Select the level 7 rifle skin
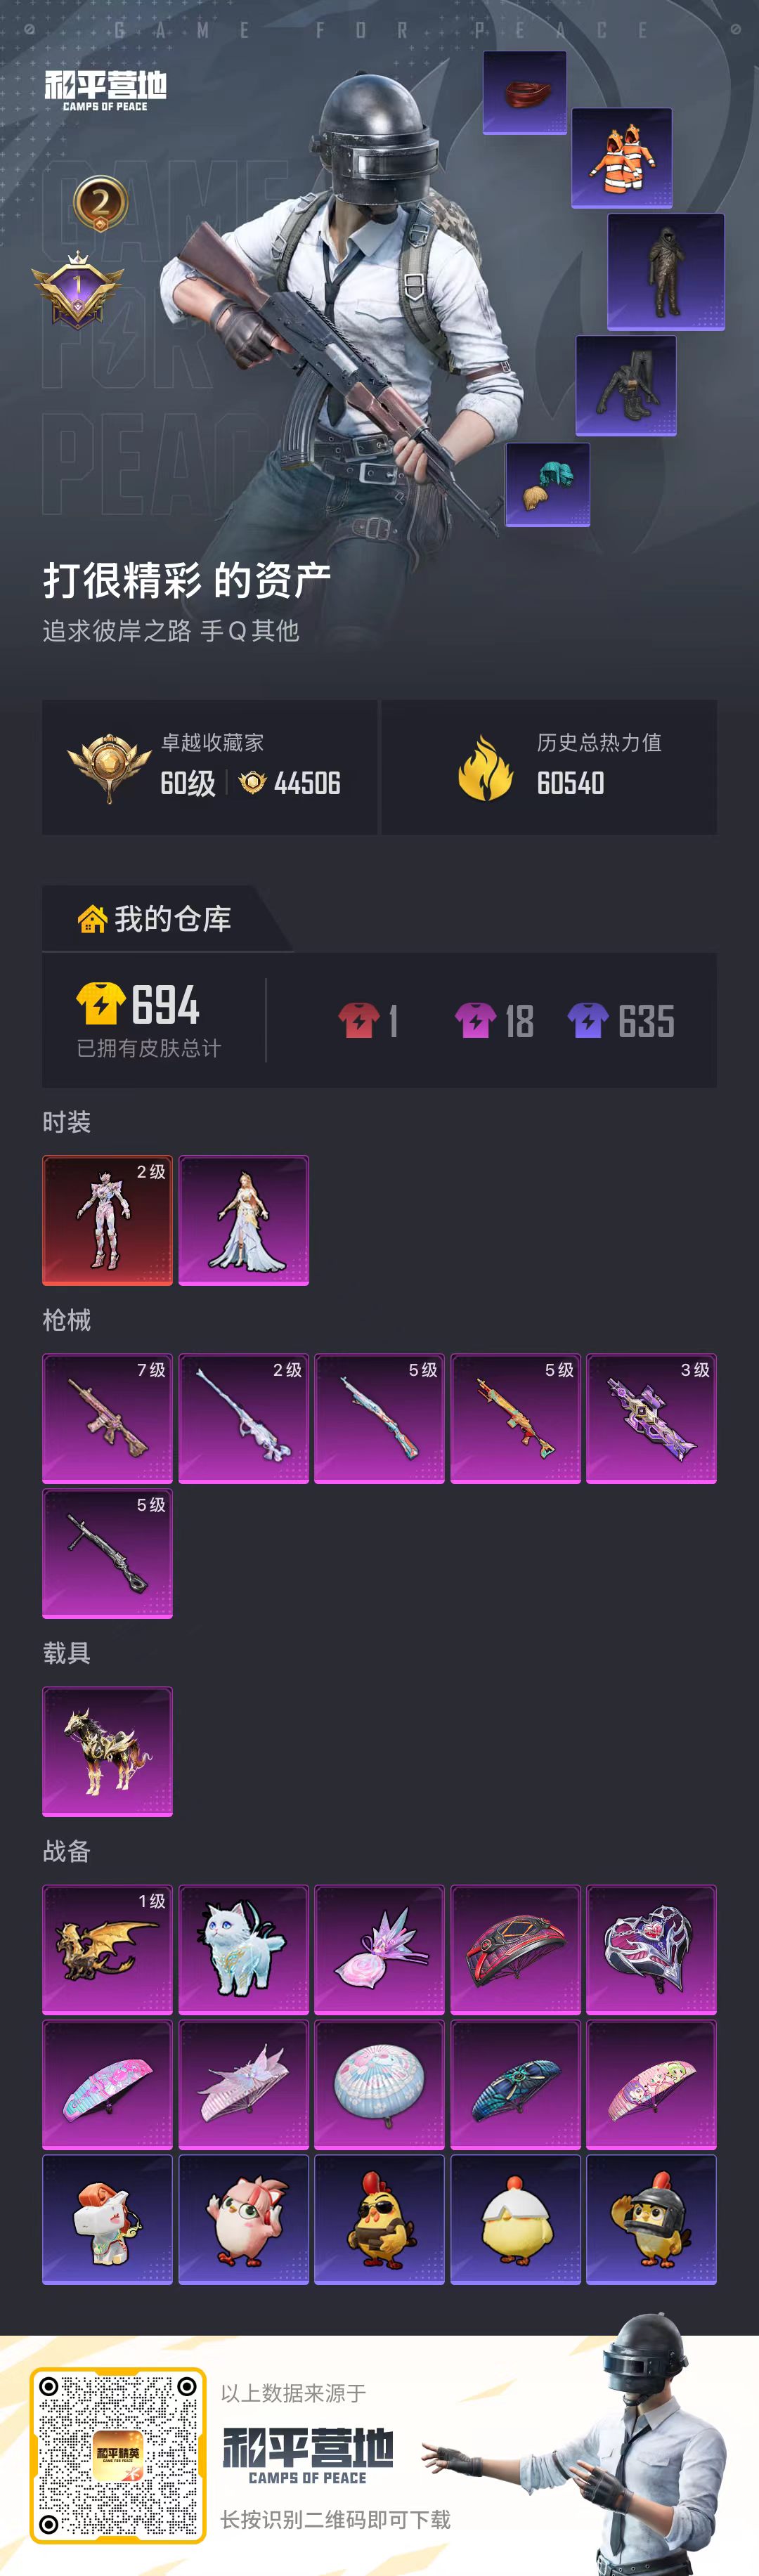Screen dimensions: 759x2576 (x=107, y=1418)
